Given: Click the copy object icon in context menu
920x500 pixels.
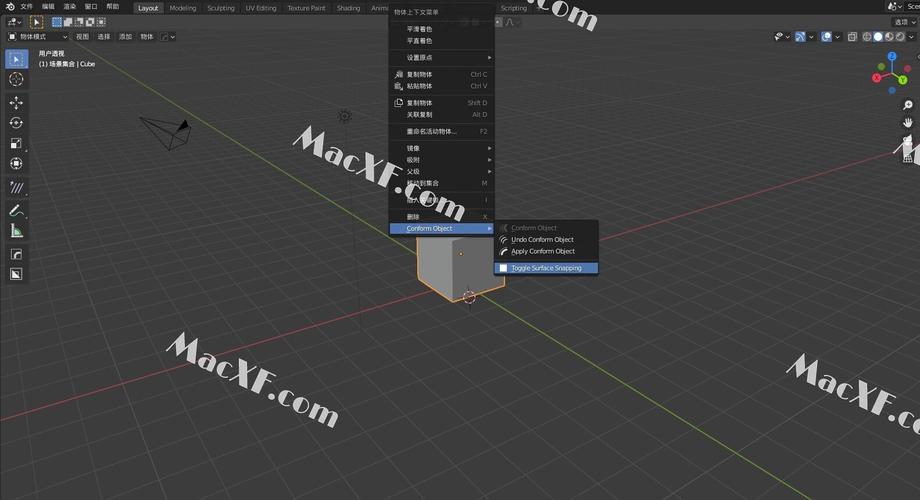Looking at the screenshot, I should point(398,75).
